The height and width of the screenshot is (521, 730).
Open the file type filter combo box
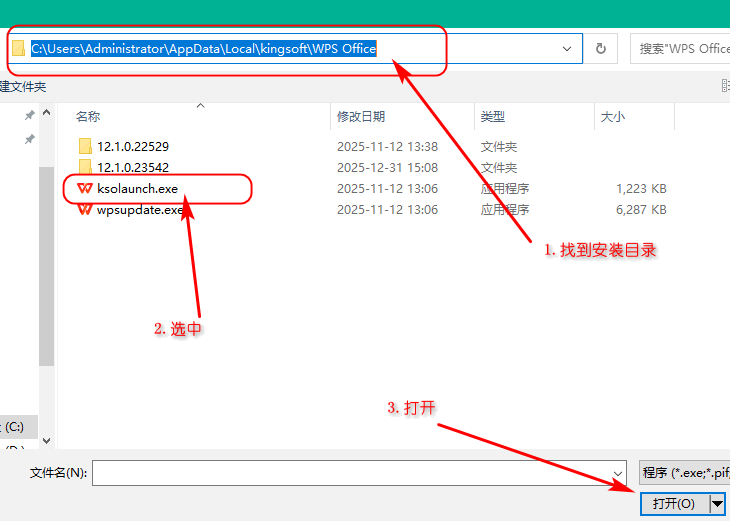pyautogui.click(x=684, y=473)
